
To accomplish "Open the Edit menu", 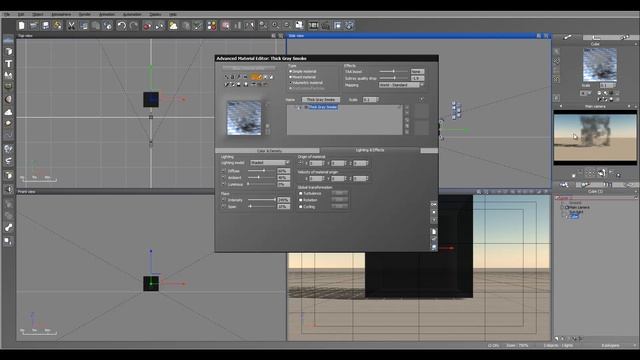I will 21,14.
